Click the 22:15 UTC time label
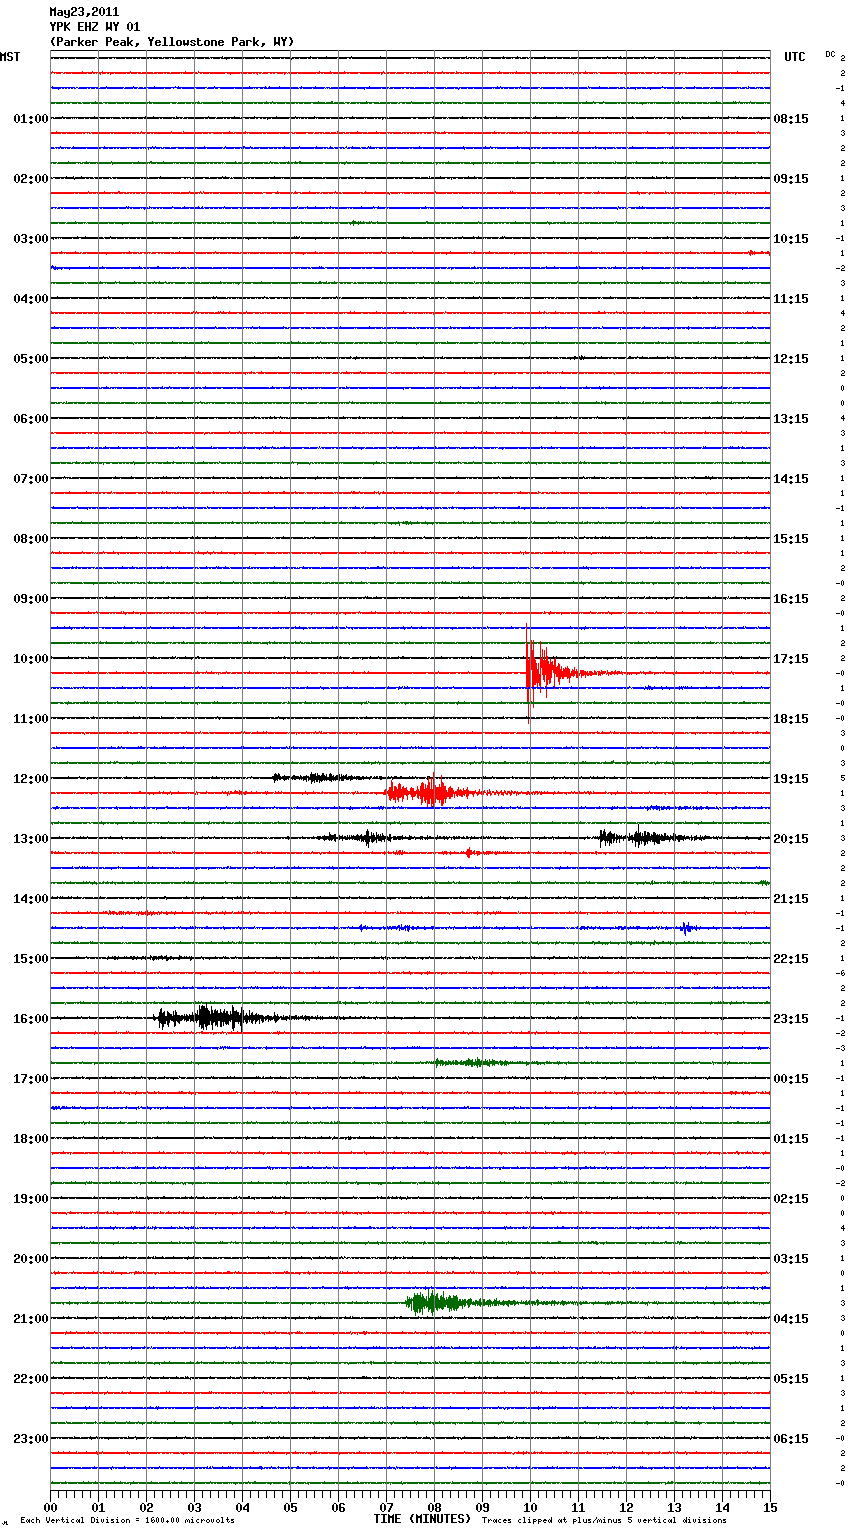The width and height of the screenshot is (850, 1534). 791,959
